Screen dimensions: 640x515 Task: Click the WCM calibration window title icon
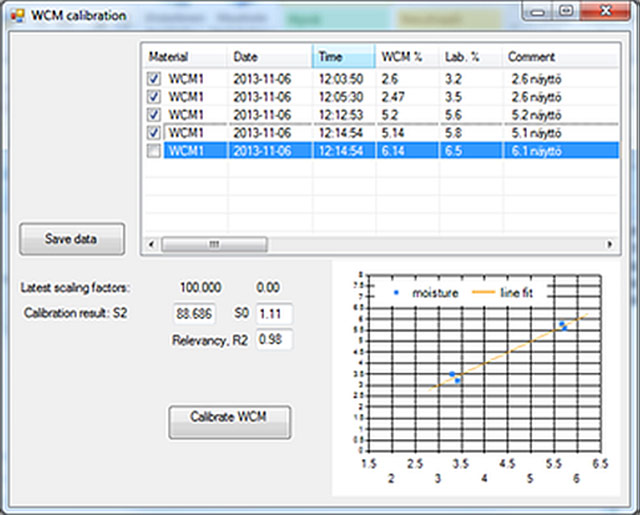[16, 16]
